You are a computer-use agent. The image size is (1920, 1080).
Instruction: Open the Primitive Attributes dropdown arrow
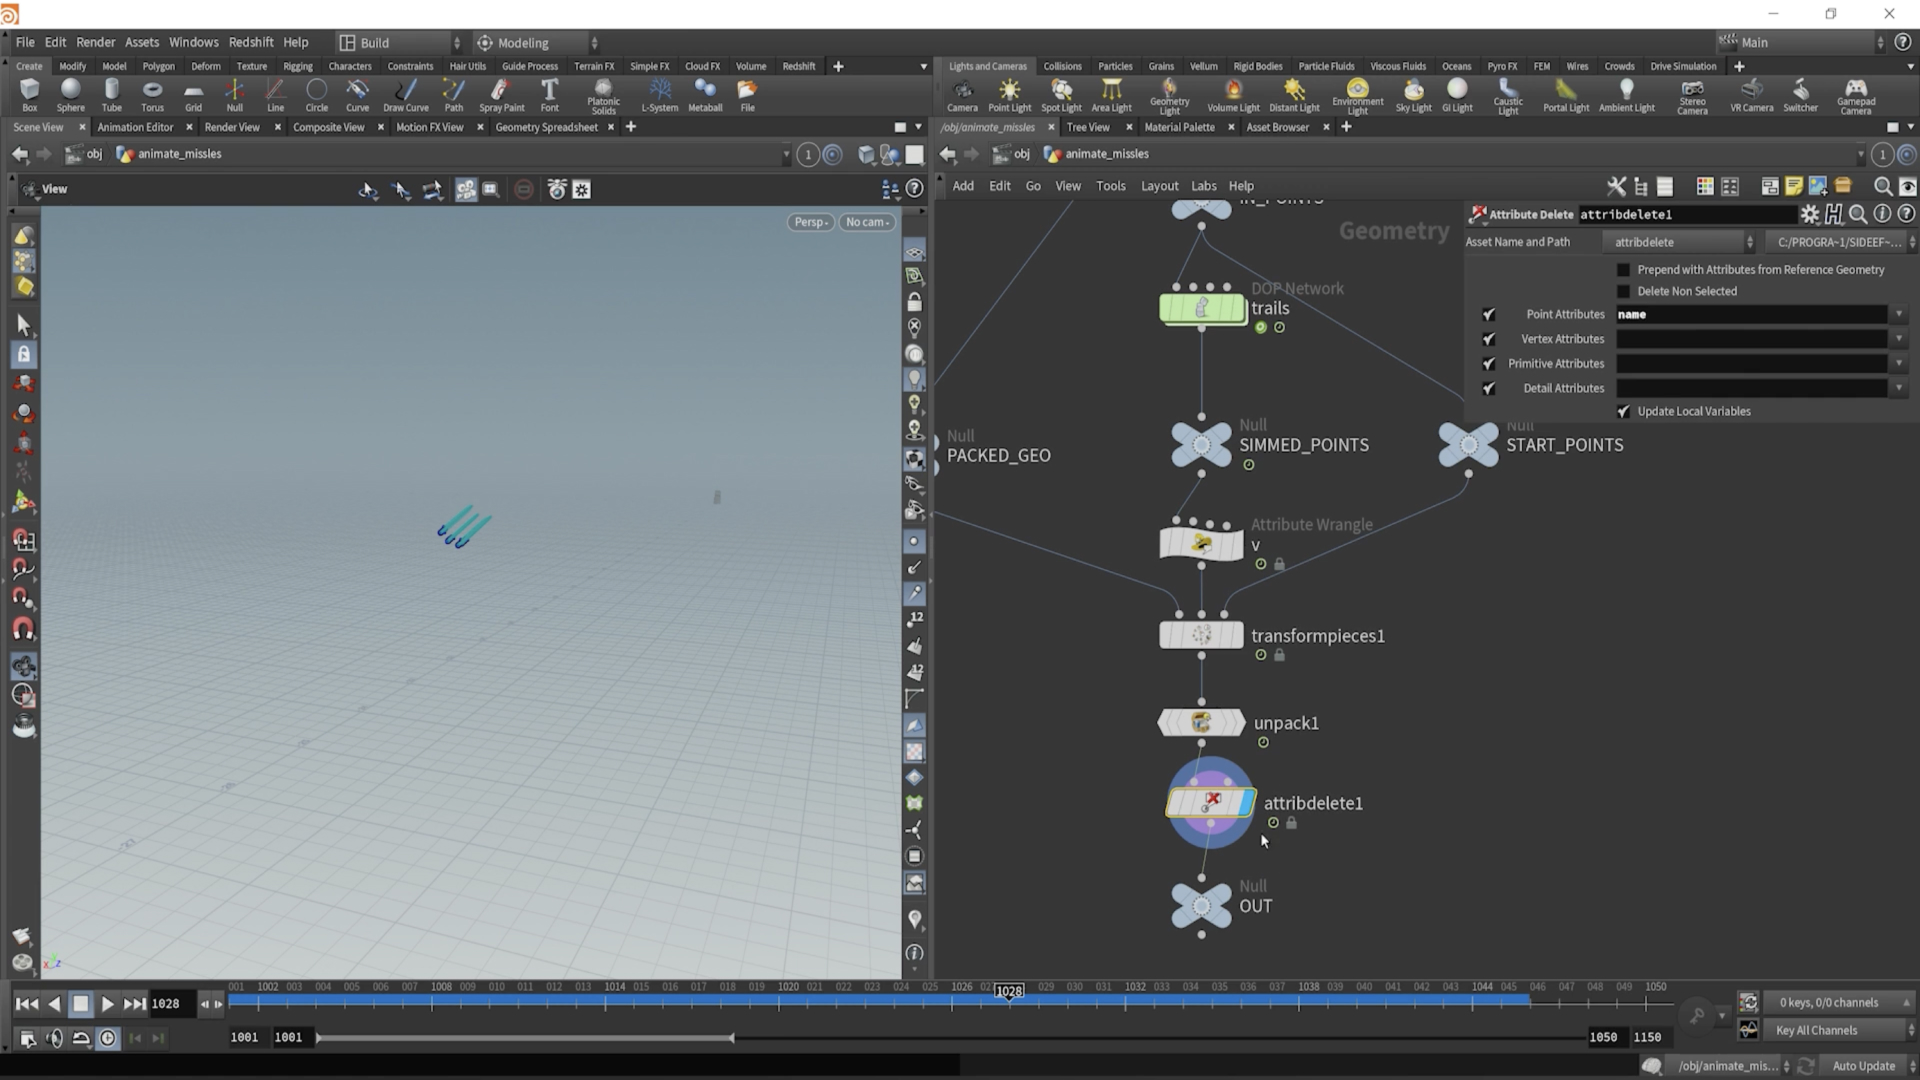coord(1898,364)
